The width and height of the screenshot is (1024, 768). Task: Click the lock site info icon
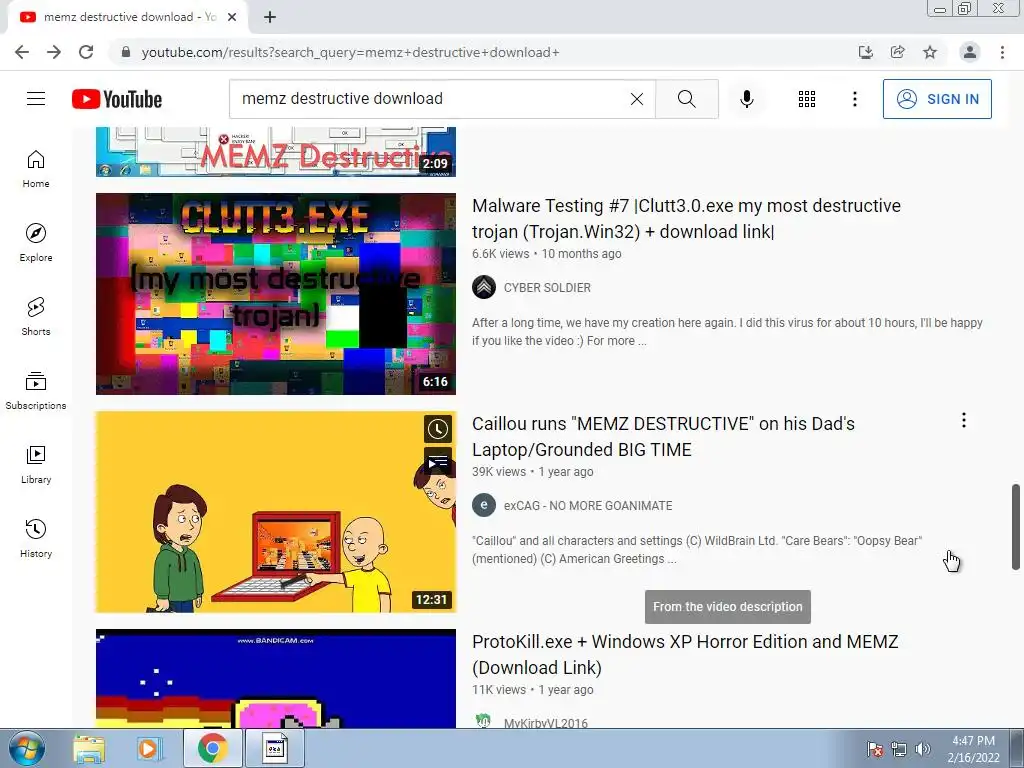click(126, 52)
